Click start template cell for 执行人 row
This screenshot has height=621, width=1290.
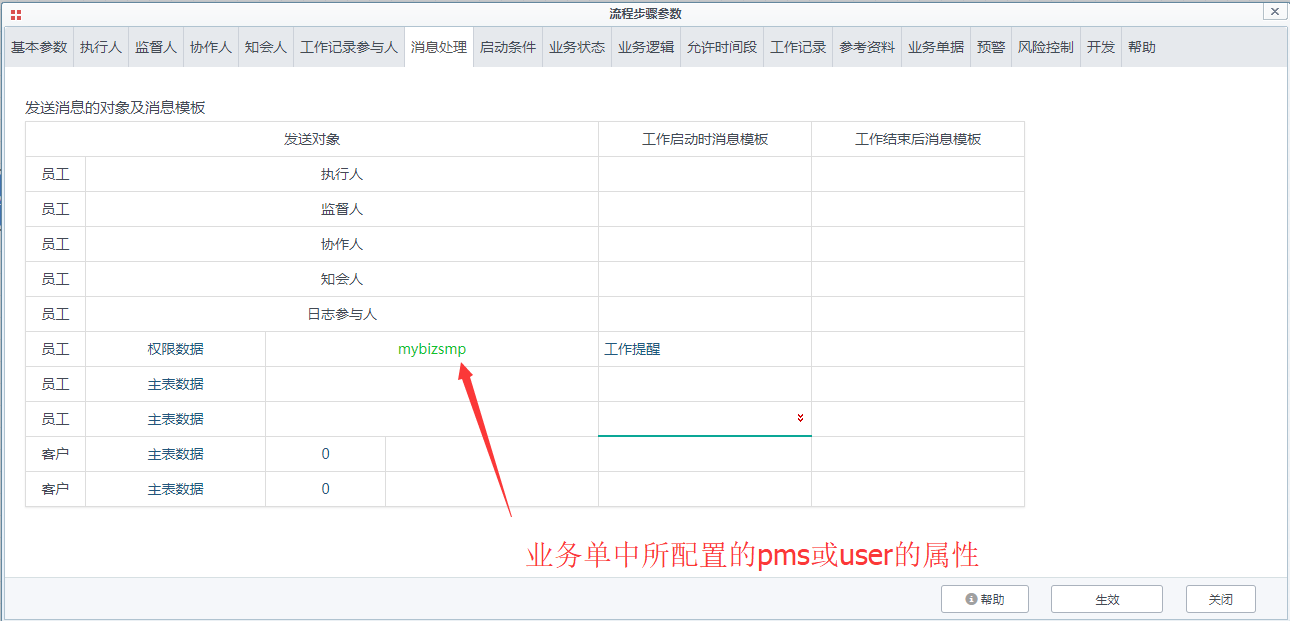pyautogui.click(x=704, y=174)
